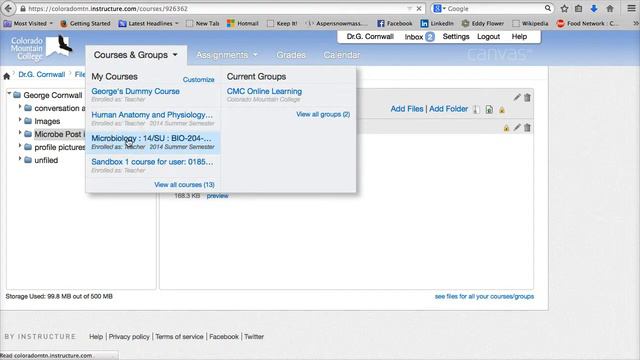Image resolution: width=640 pixels, height=360 pixels.
Task: Open the Help link in top bar
Action: click(519, 36)
